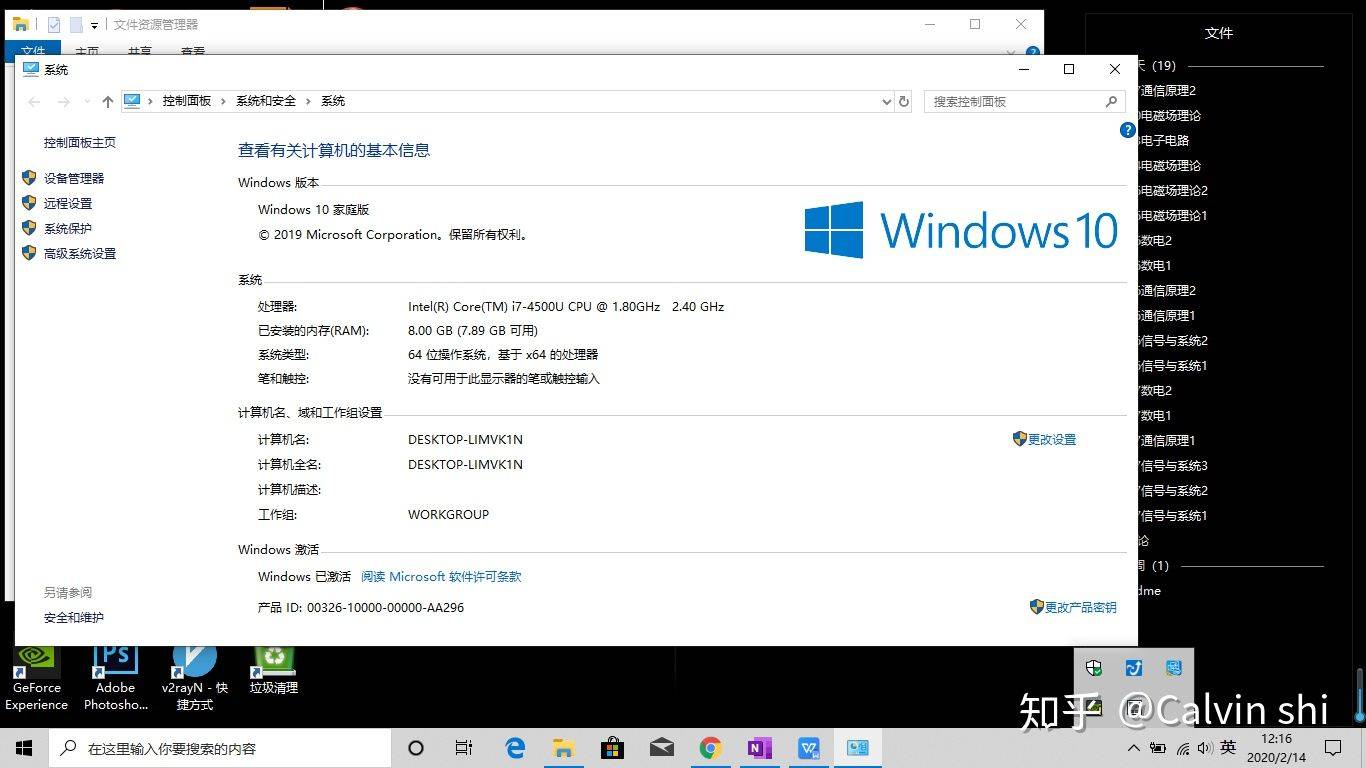Image resolution: width=1366 pixels, height=768 pixels.
Task: Open Task View from the taskbar
Action: click(464, 748)
